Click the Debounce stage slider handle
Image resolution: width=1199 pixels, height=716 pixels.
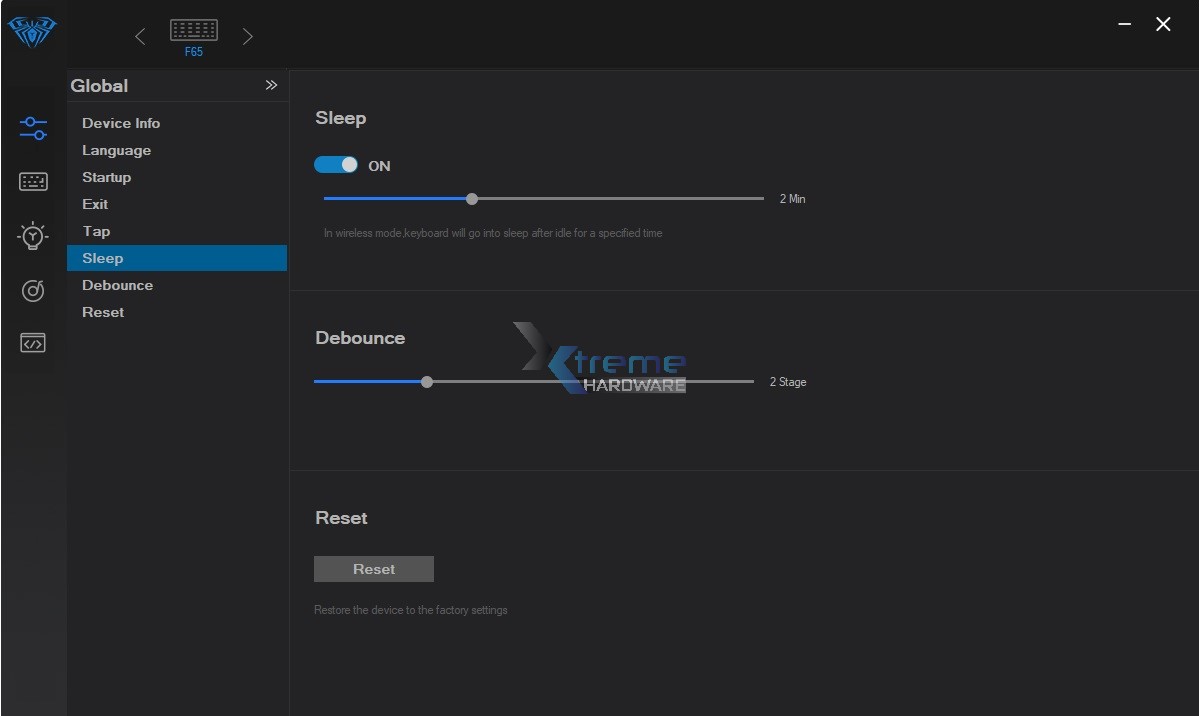(427, 382)
